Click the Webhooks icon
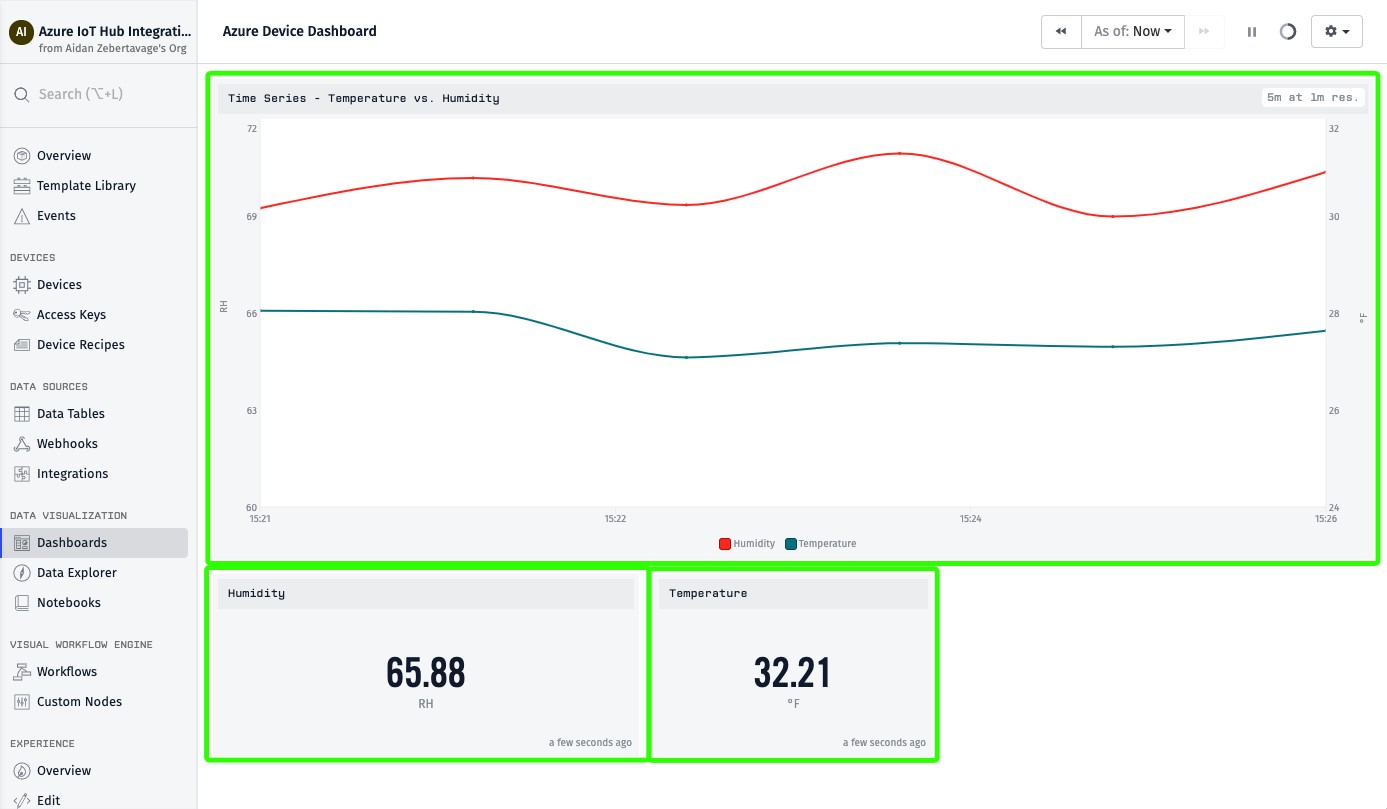 (22, 444)
